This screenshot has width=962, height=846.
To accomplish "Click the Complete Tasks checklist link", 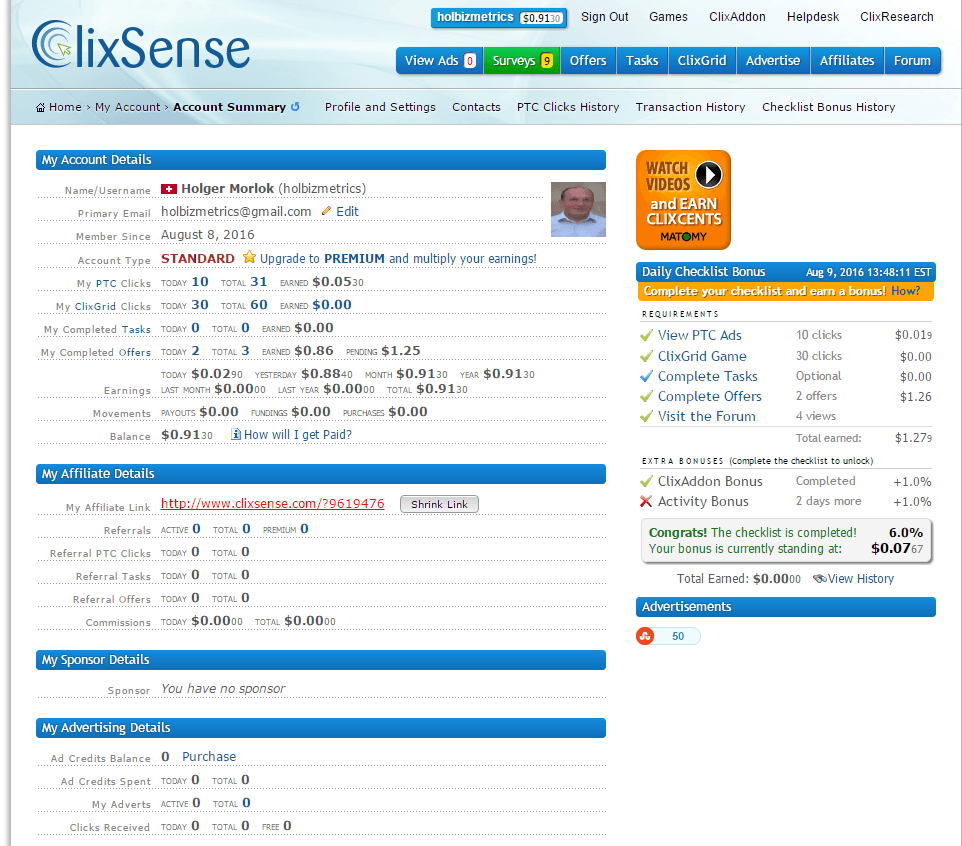I will click(x=707, y=376).
